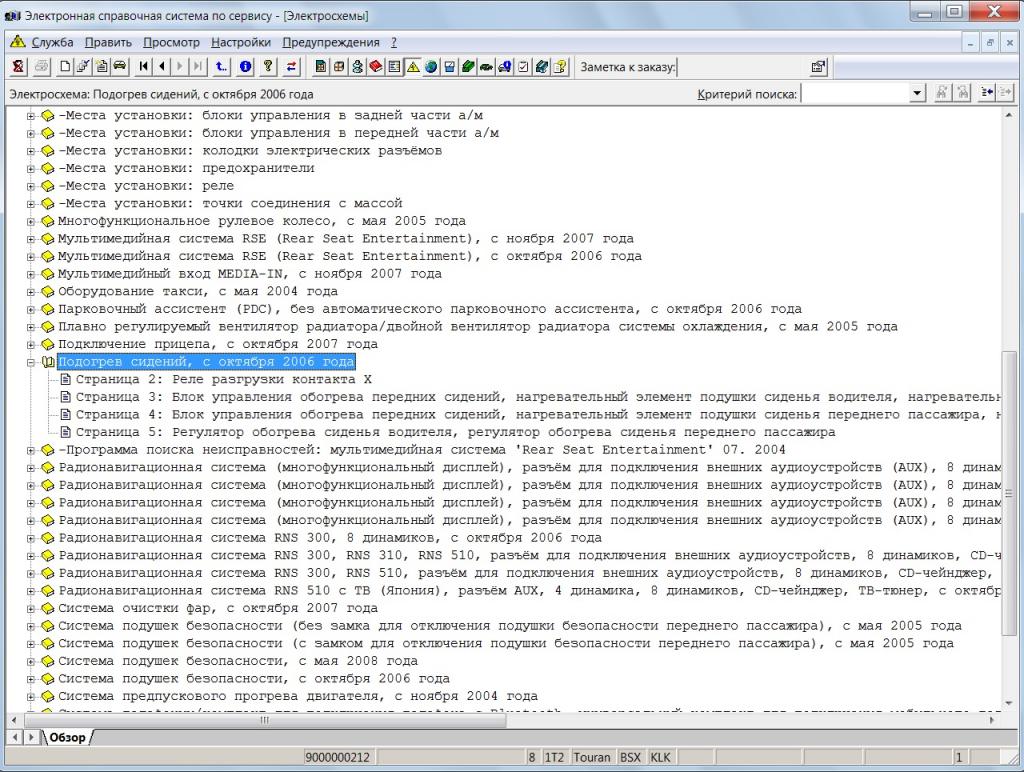The height and width of the screenshot is (772, 1024).
Task: Expand 'Места установки: предохранители' node
Action: coord(31,169)
